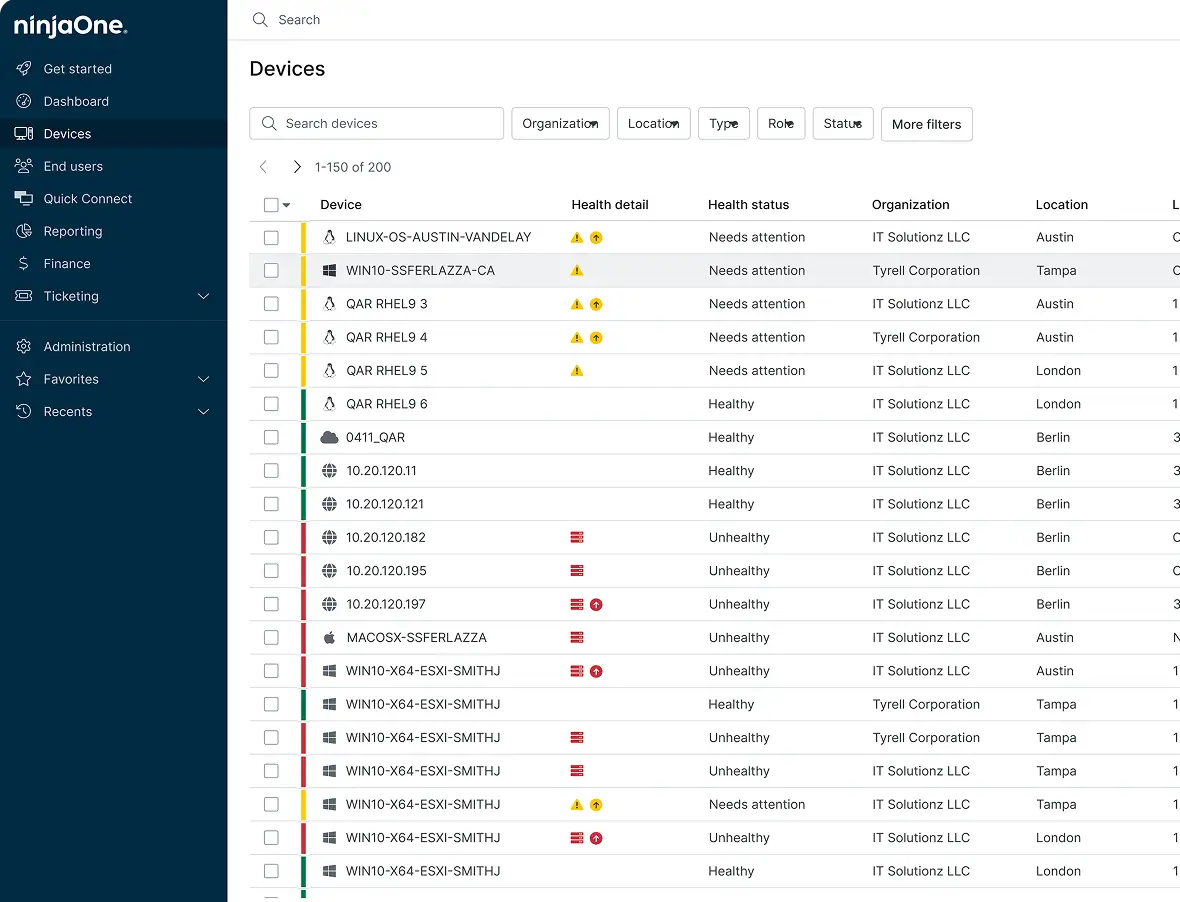Tick the checkbox for QAR RHEL9 3

point(271,303)
